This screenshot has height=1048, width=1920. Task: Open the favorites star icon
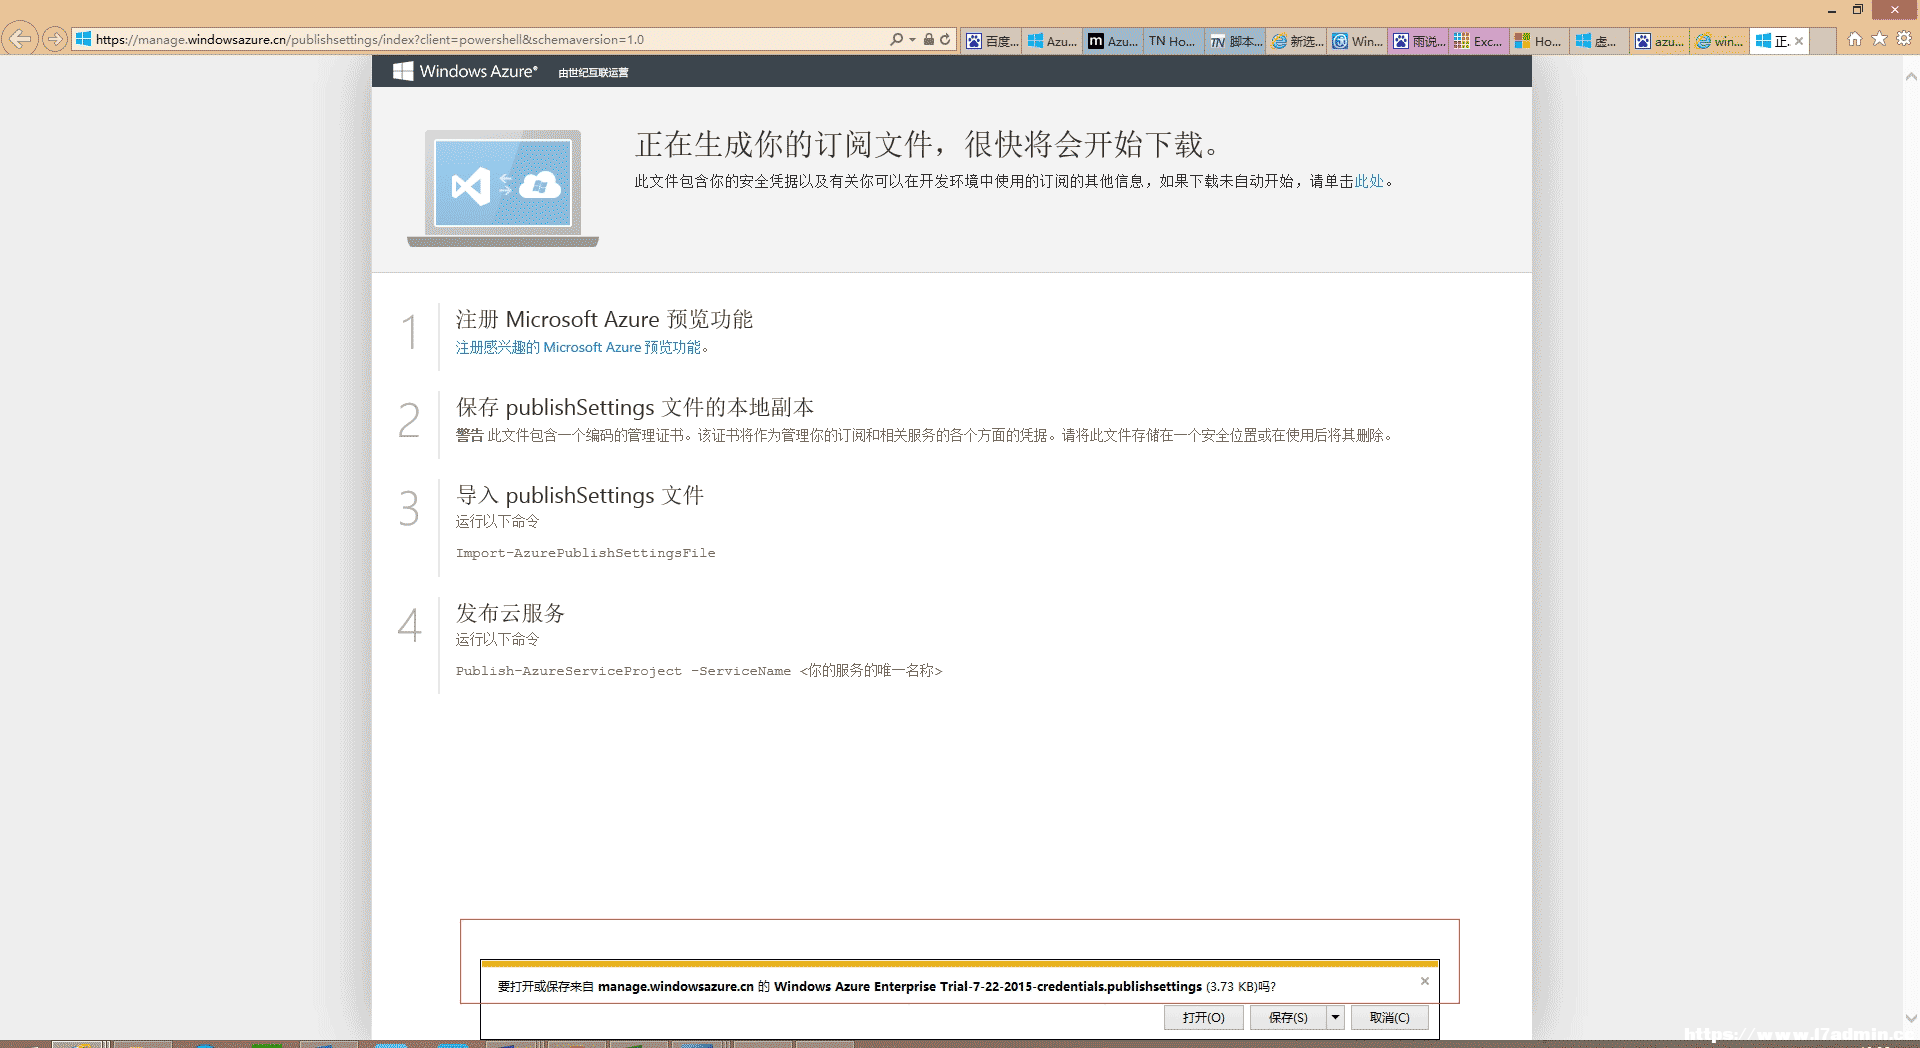1879,38
